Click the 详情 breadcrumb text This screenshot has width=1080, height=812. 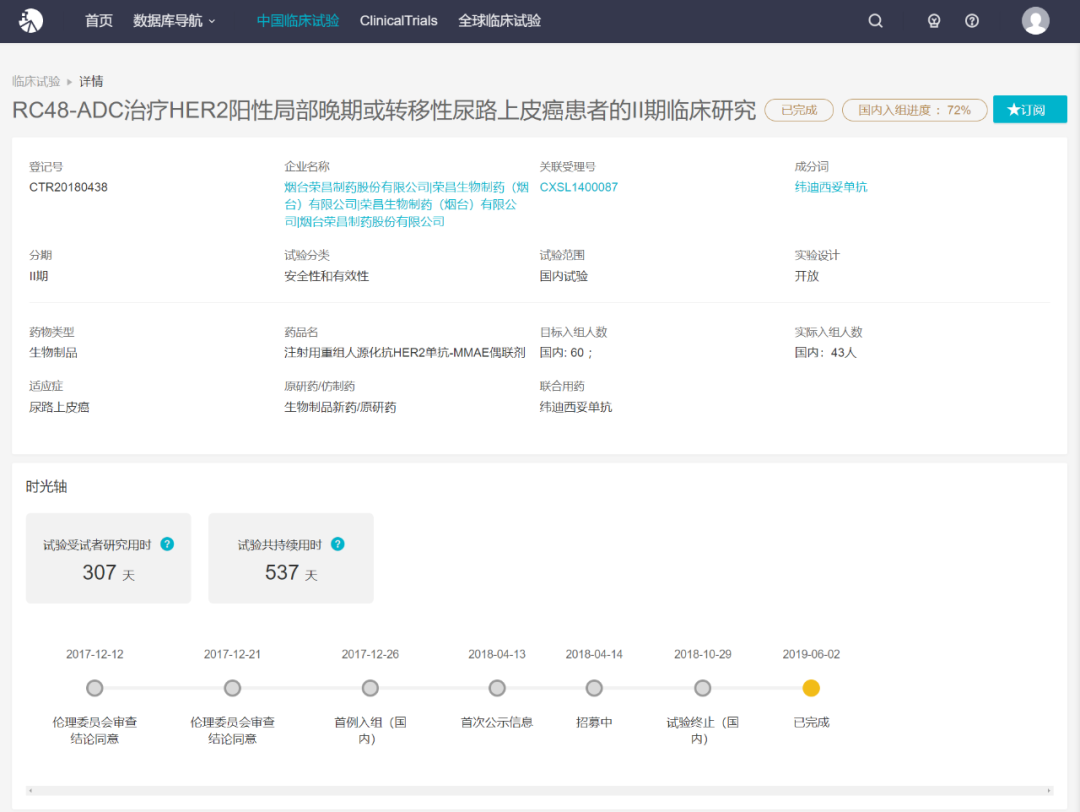pyautogui.click(x=91, y=81)
